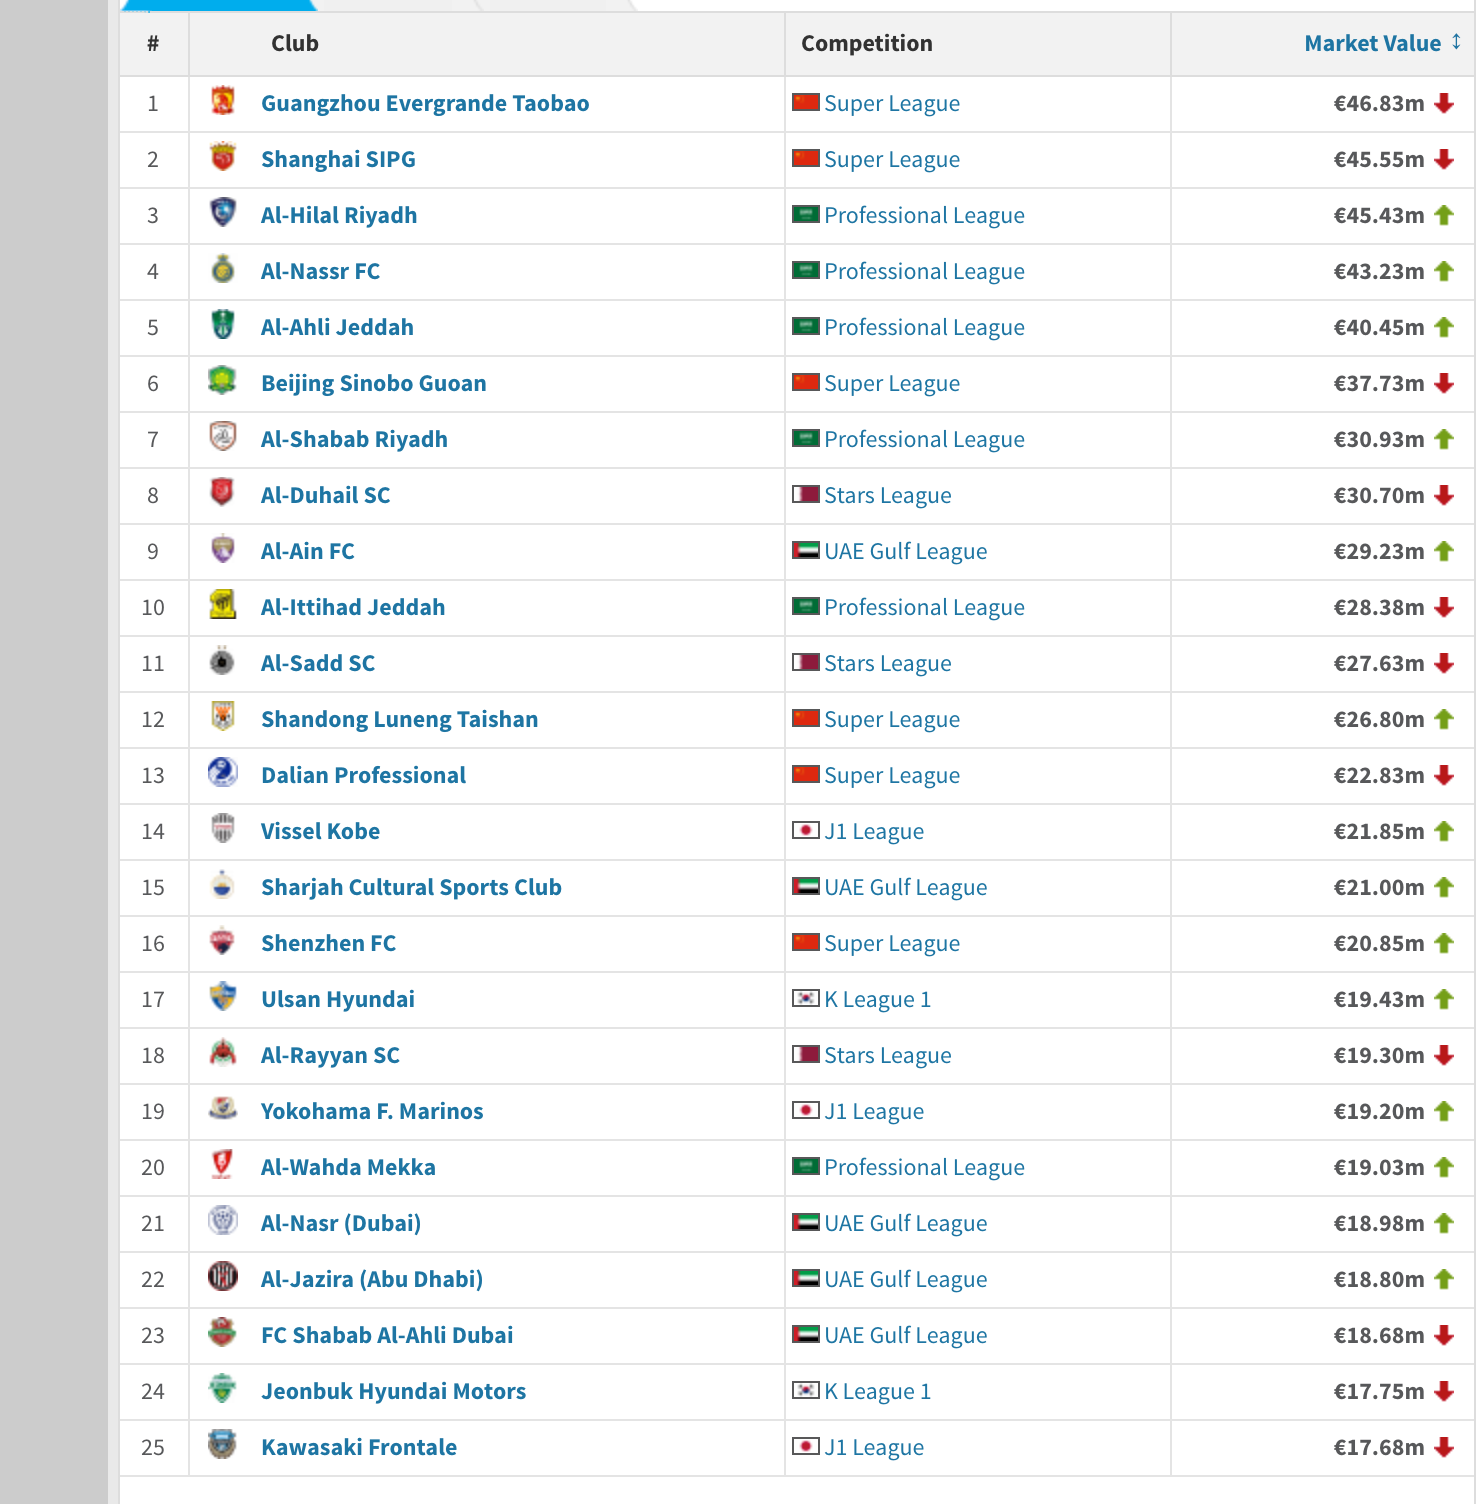Click the Guangzhou Evergrande Taobao club crest

tap(223, 101)
